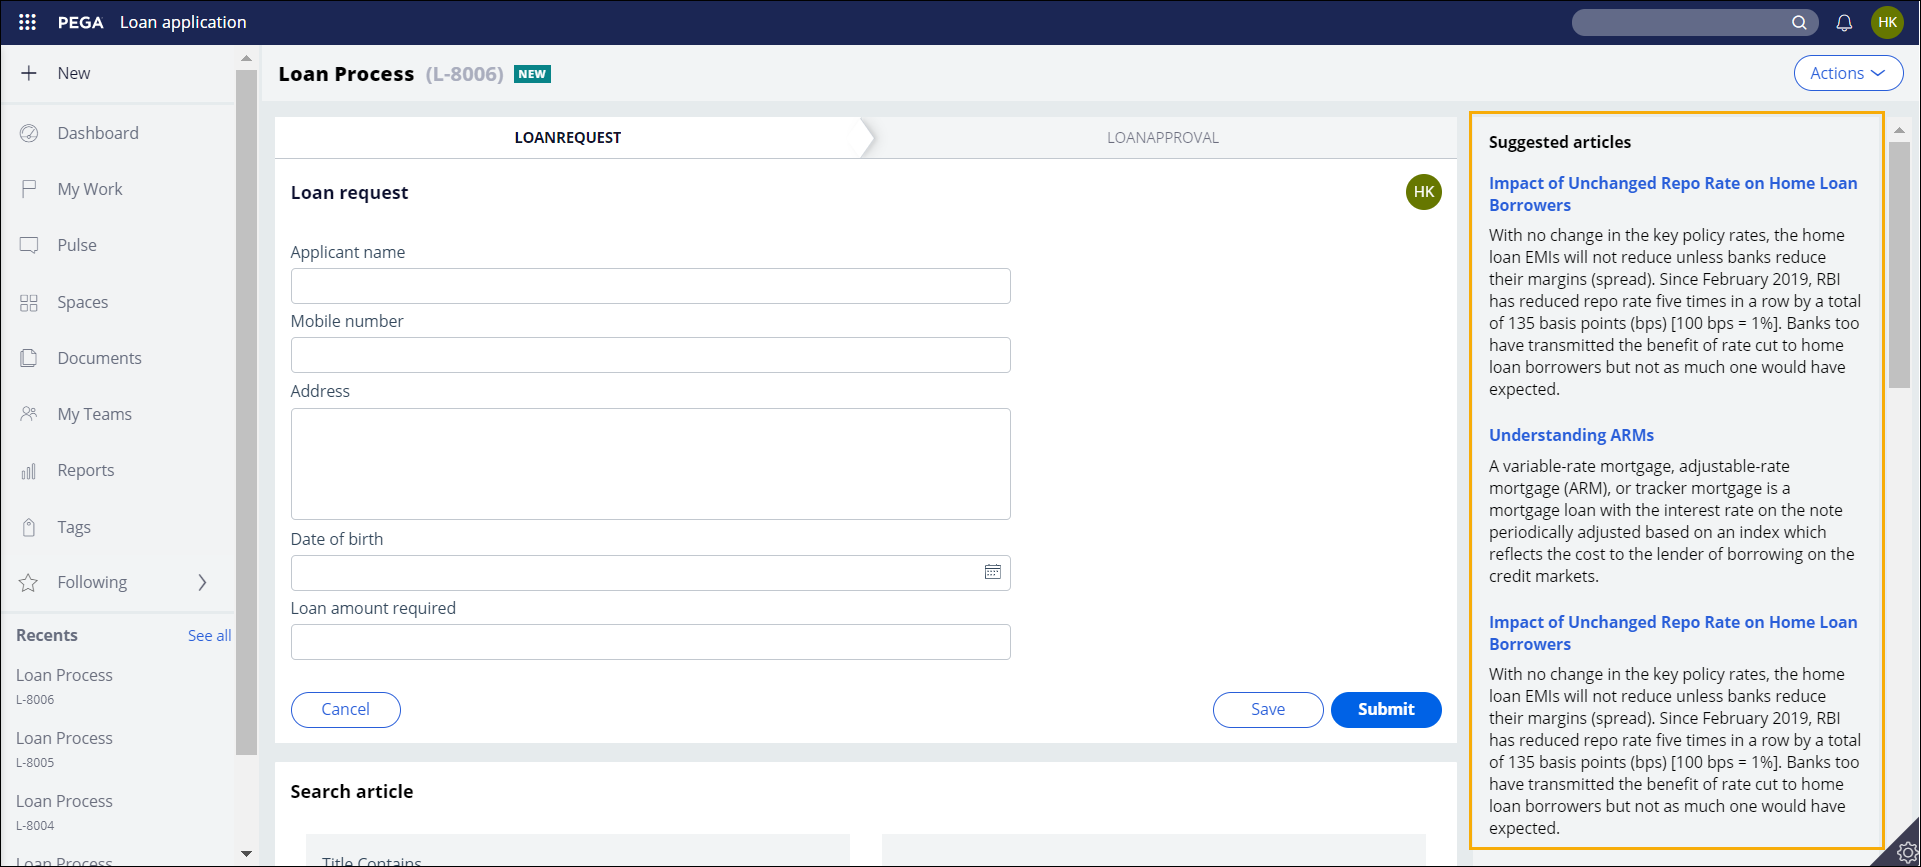This screenshot has height=867, width=1921.
Task: Open the HK user profile avatar
Action: pyautogui.click(x=1887, y=22)
